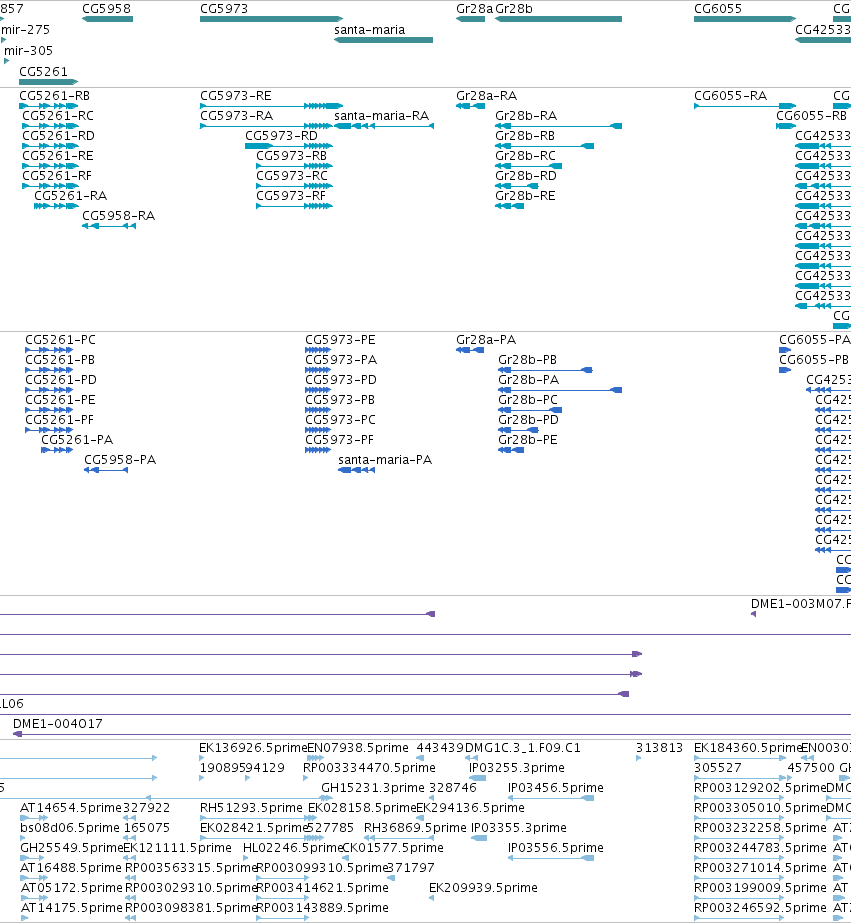This screenshot has height=923, width=851.
Task: Click transcript CG5973-RA
Action: pos(237,116)
